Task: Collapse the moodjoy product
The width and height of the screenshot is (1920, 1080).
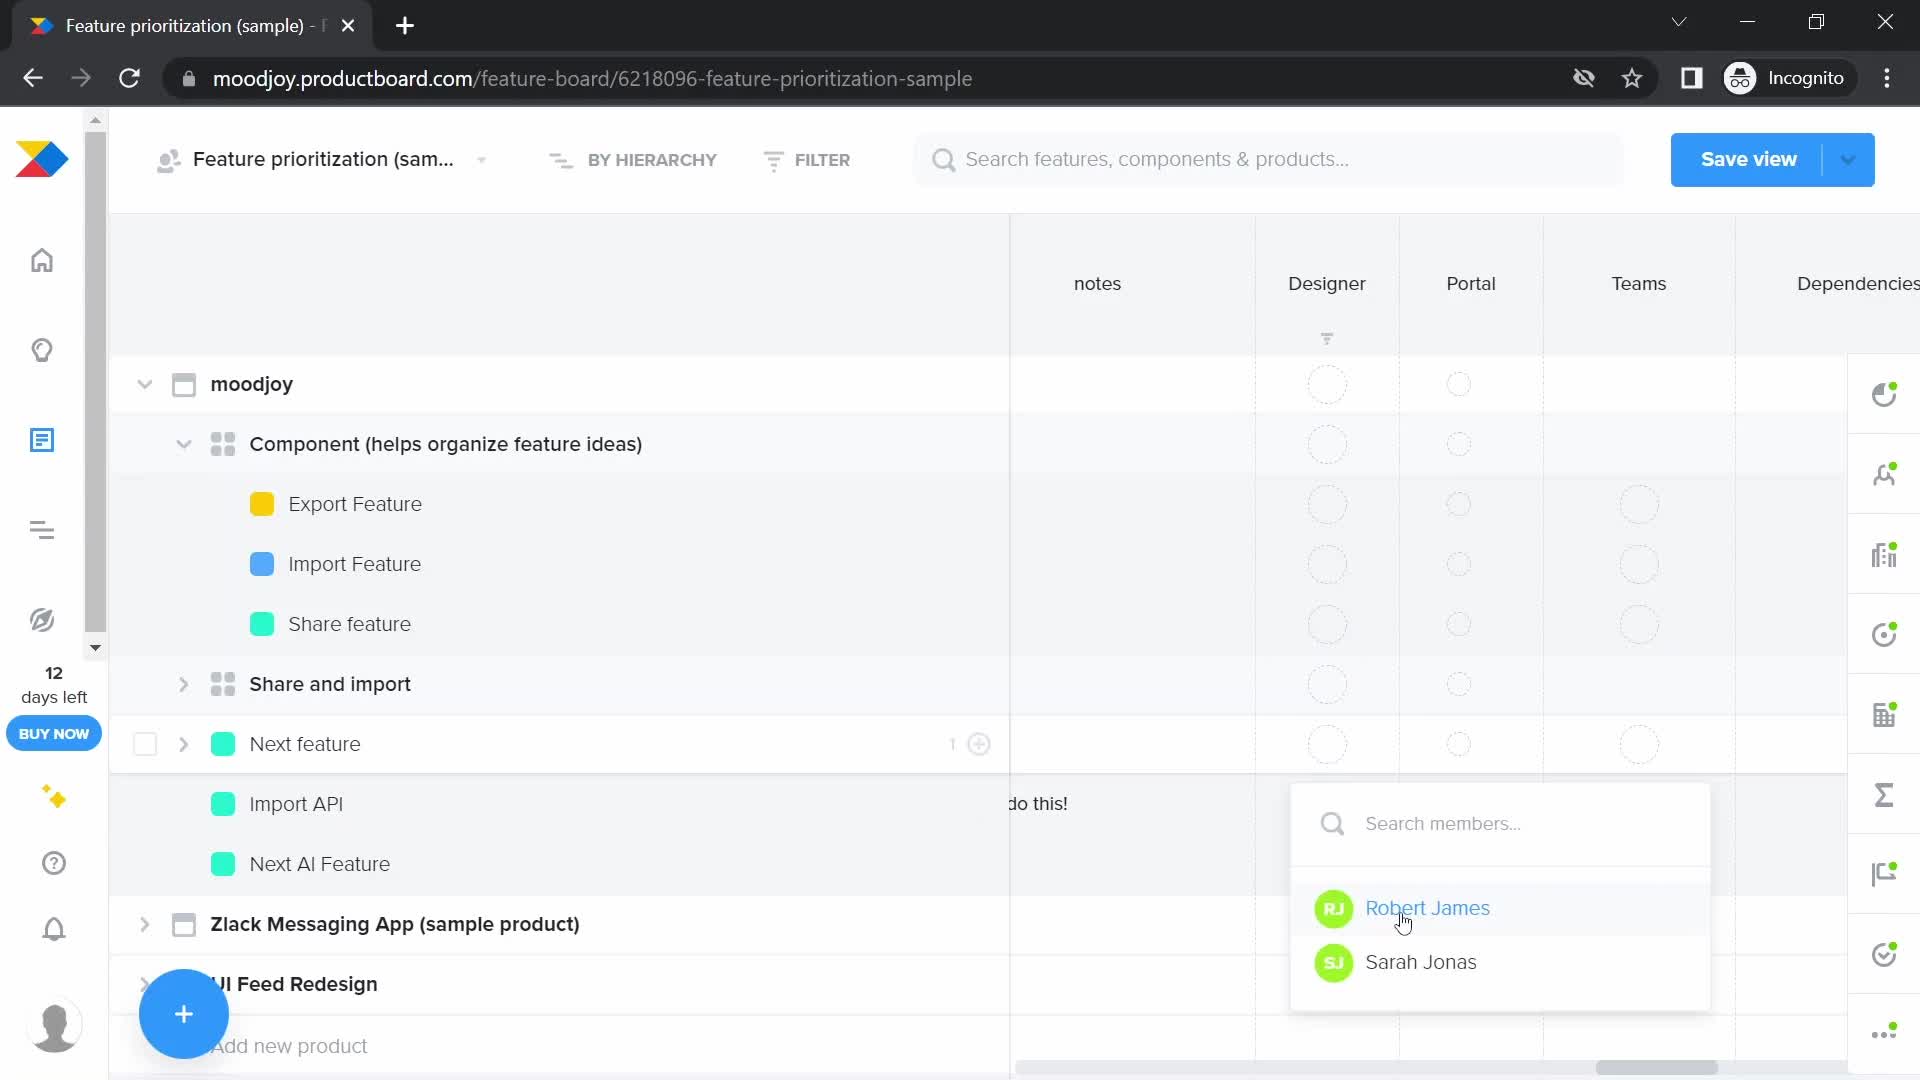Action: tap(145, 384)
